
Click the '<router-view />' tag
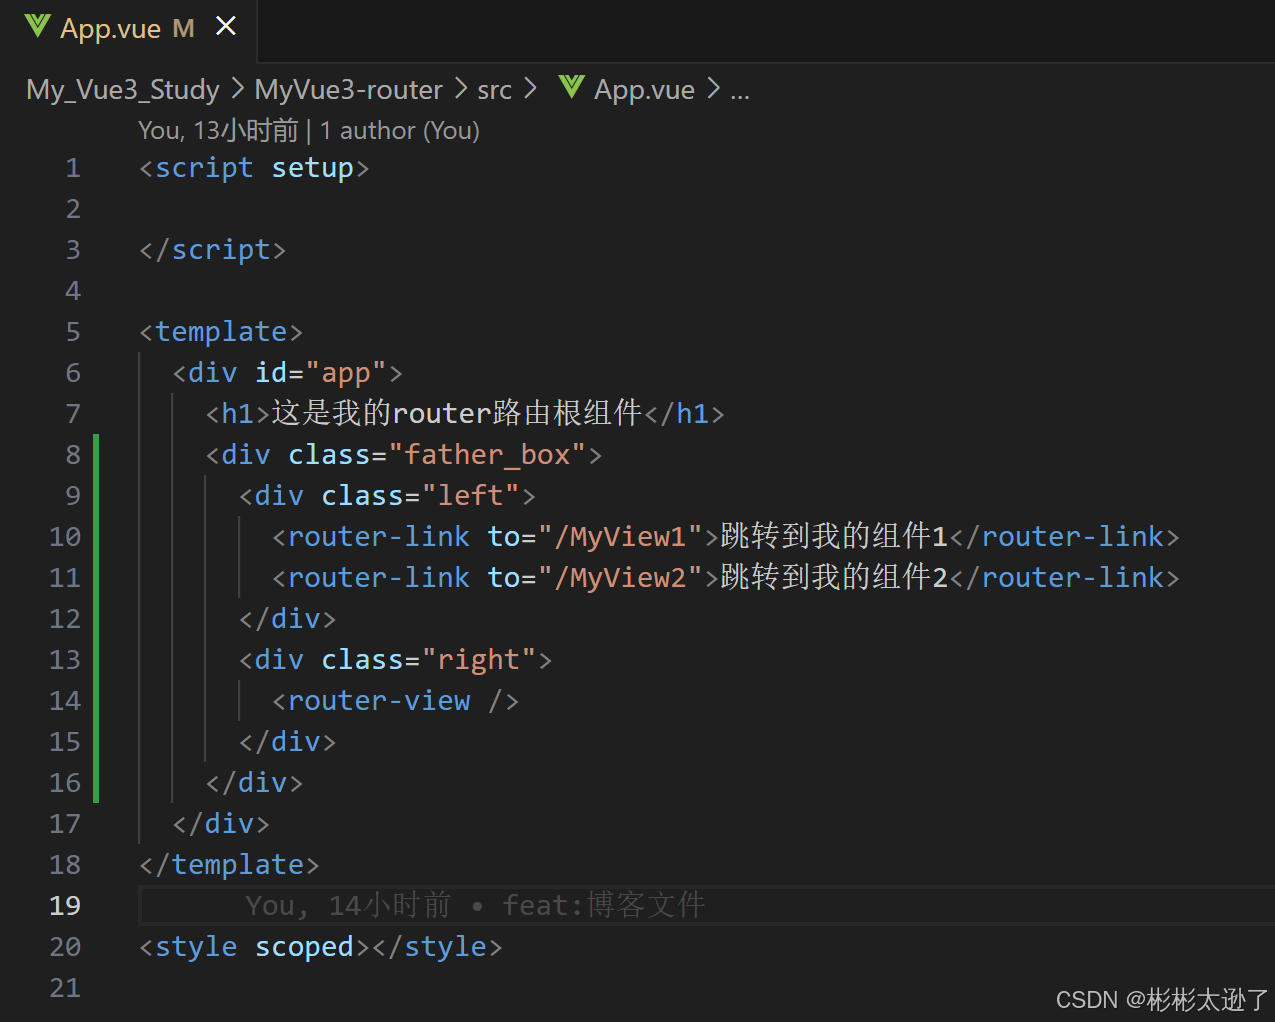[395, 701]
